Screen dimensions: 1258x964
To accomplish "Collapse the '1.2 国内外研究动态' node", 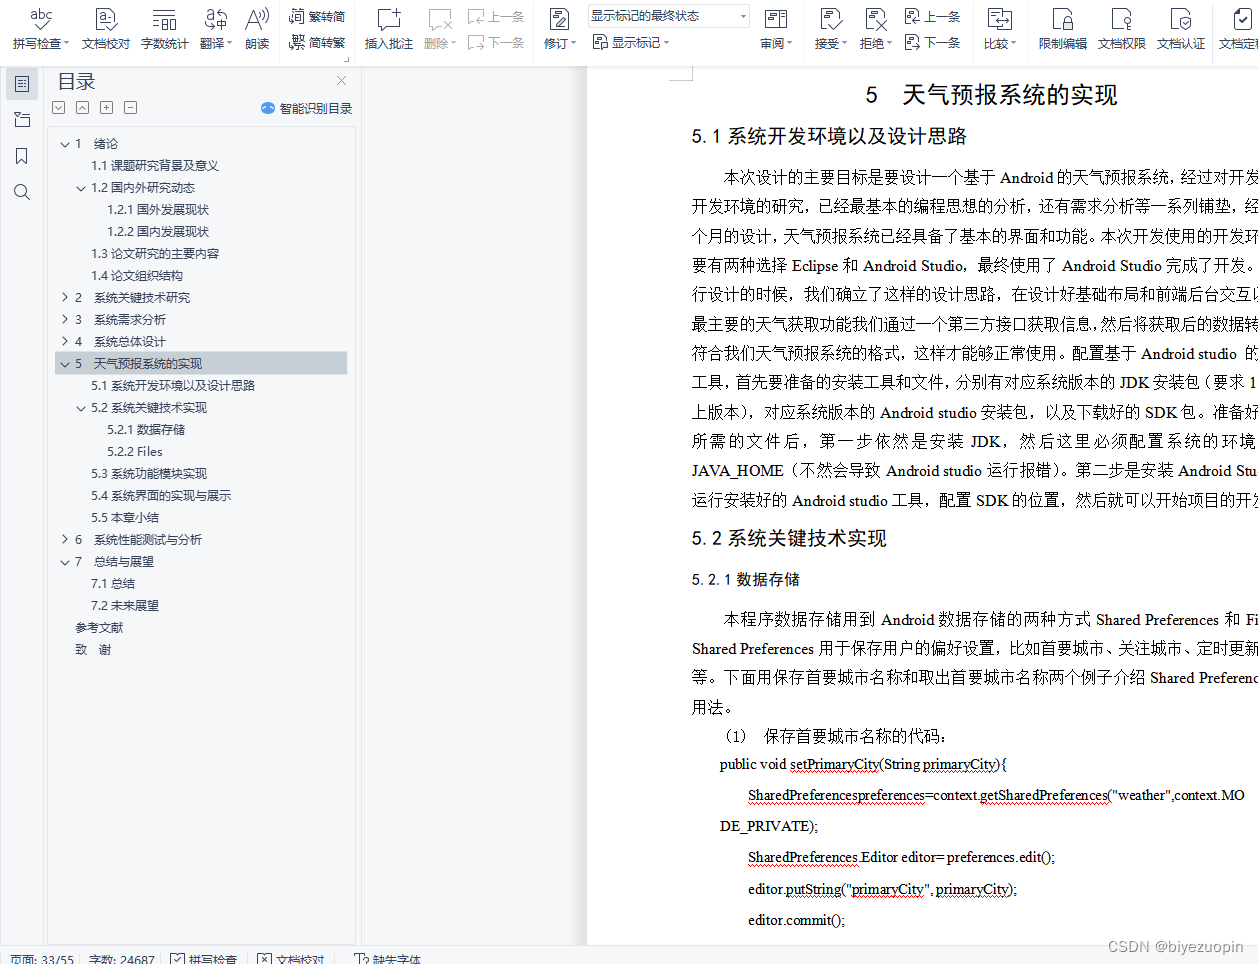I will tap(81, 188).
